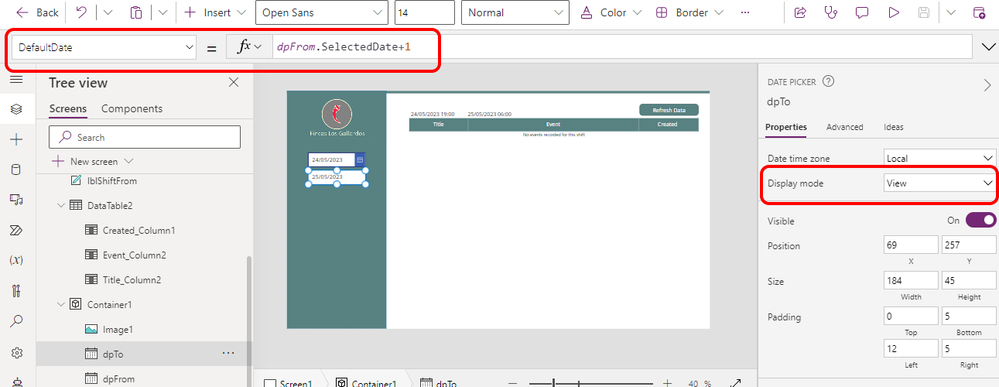Open the Data cylinder icon
The height and width of the screenshot is (387, 999).
(x=17, y=170)
